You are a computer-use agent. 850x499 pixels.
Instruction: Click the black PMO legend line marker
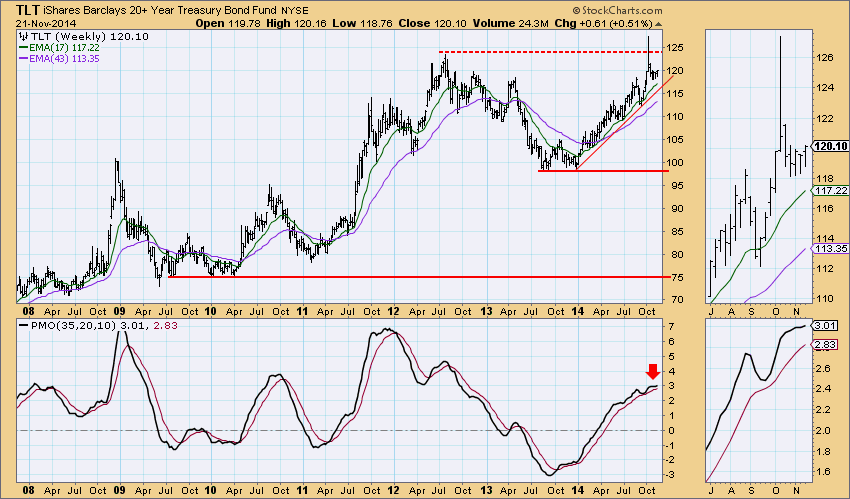point(23,326)
